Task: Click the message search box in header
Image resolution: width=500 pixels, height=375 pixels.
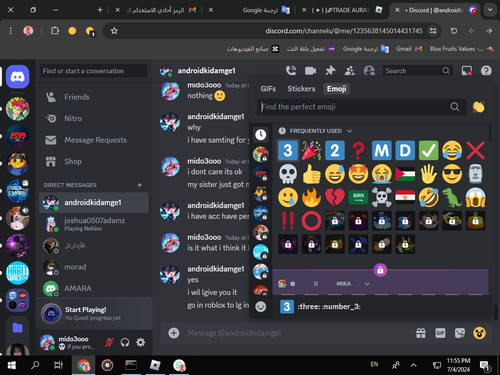Action: point(418,71)
